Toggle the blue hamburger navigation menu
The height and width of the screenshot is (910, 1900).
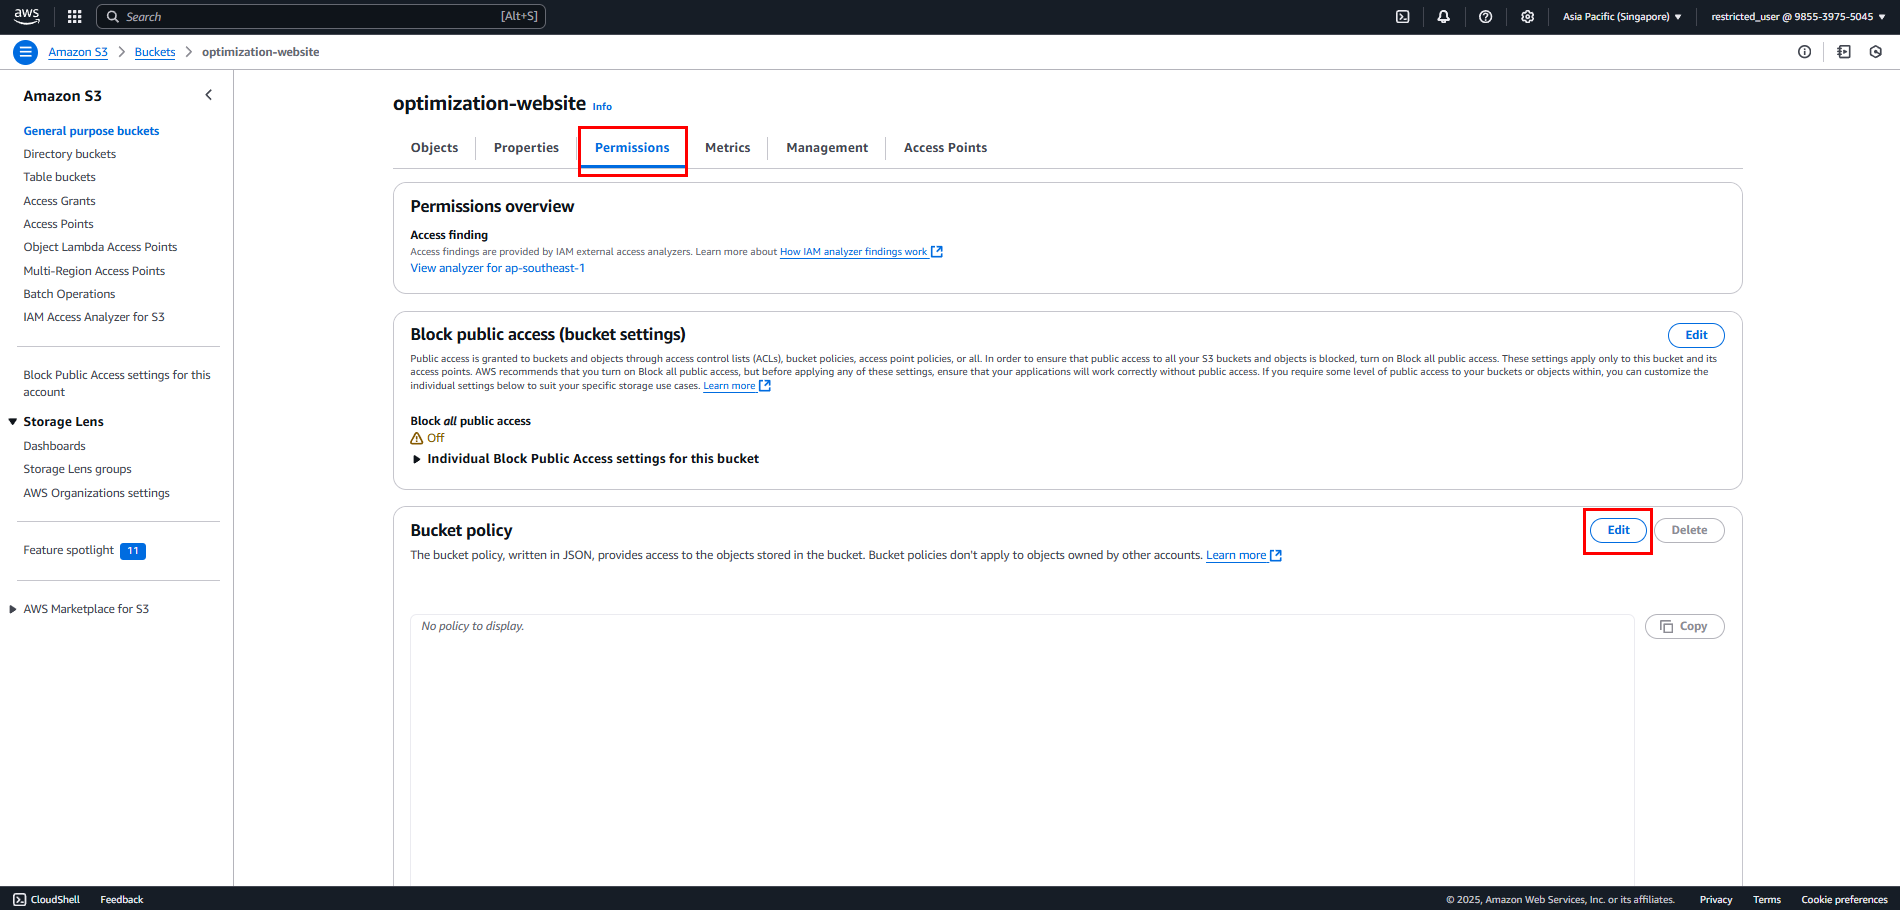(x=26, y=52)
